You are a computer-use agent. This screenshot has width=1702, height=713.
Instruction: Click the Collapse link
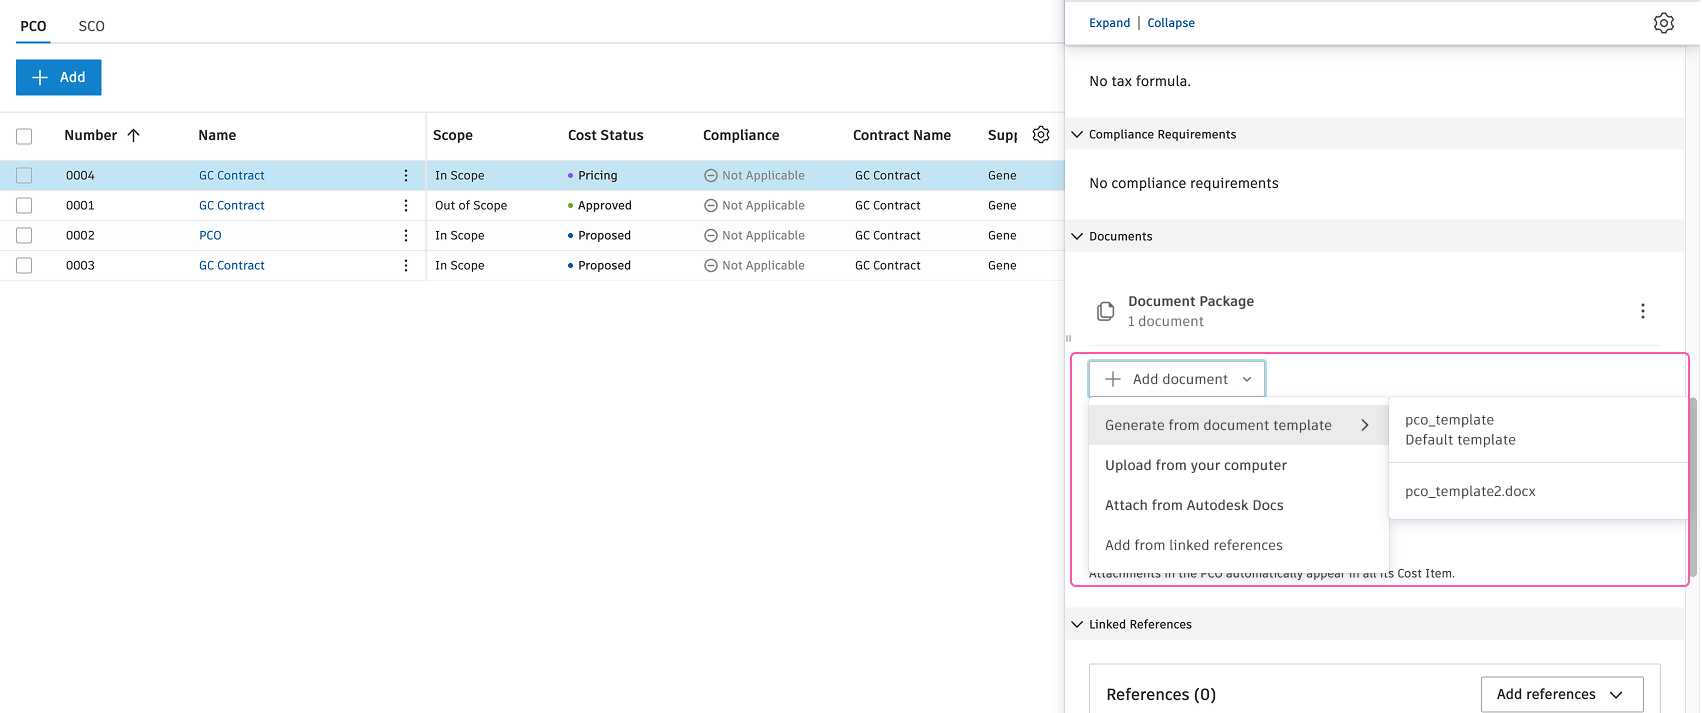pos(1171,23)
